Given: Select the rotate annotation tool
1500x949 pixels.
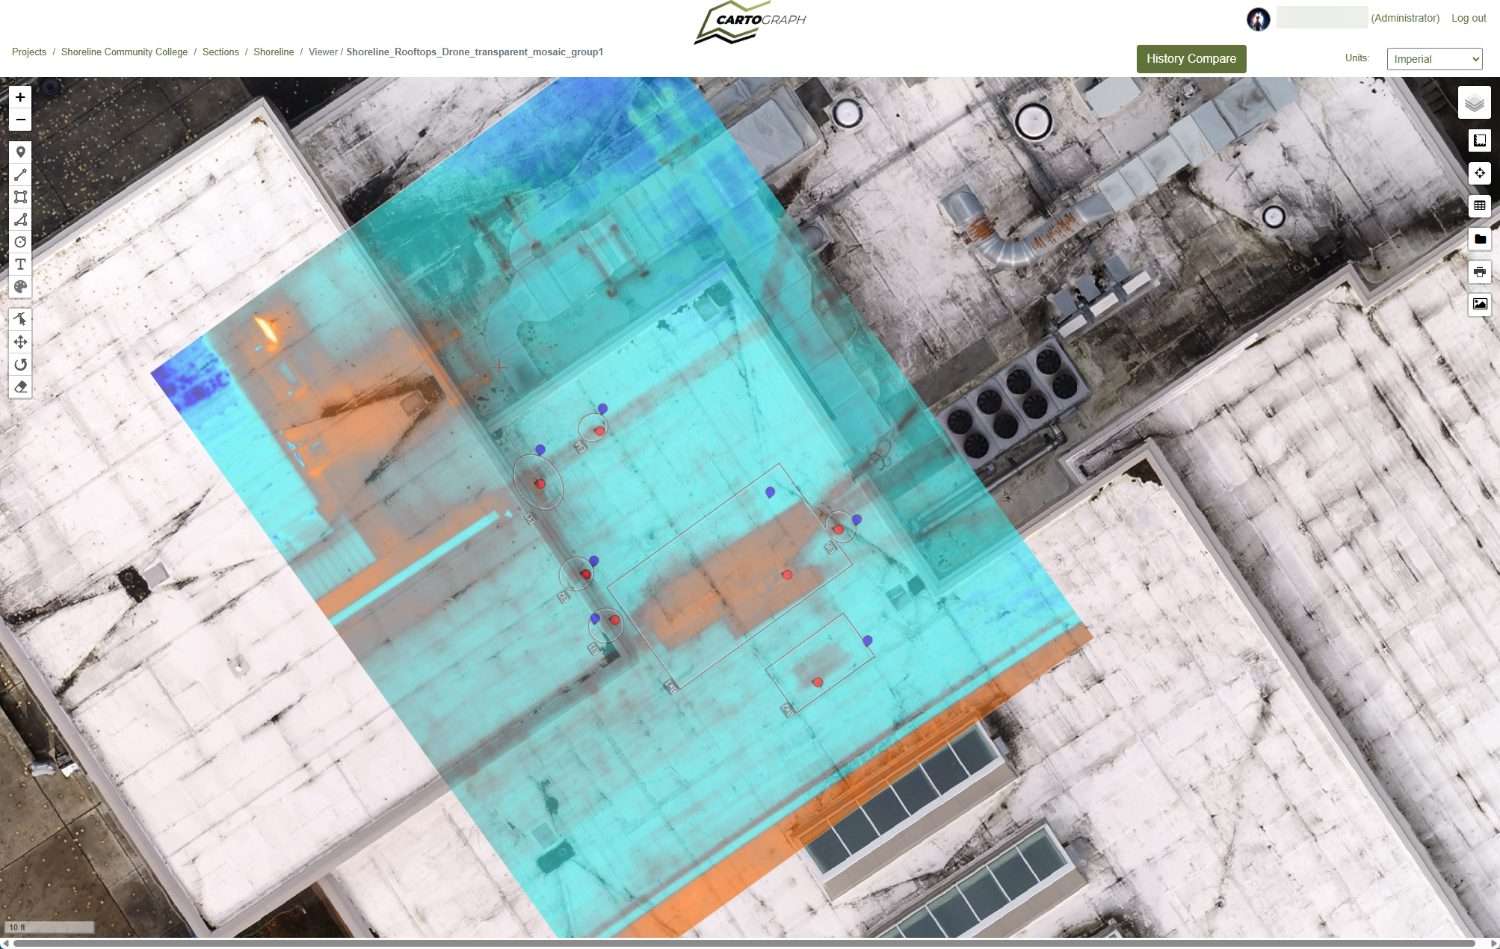Looking at the screenshot, I should click(x=20, y=364).
